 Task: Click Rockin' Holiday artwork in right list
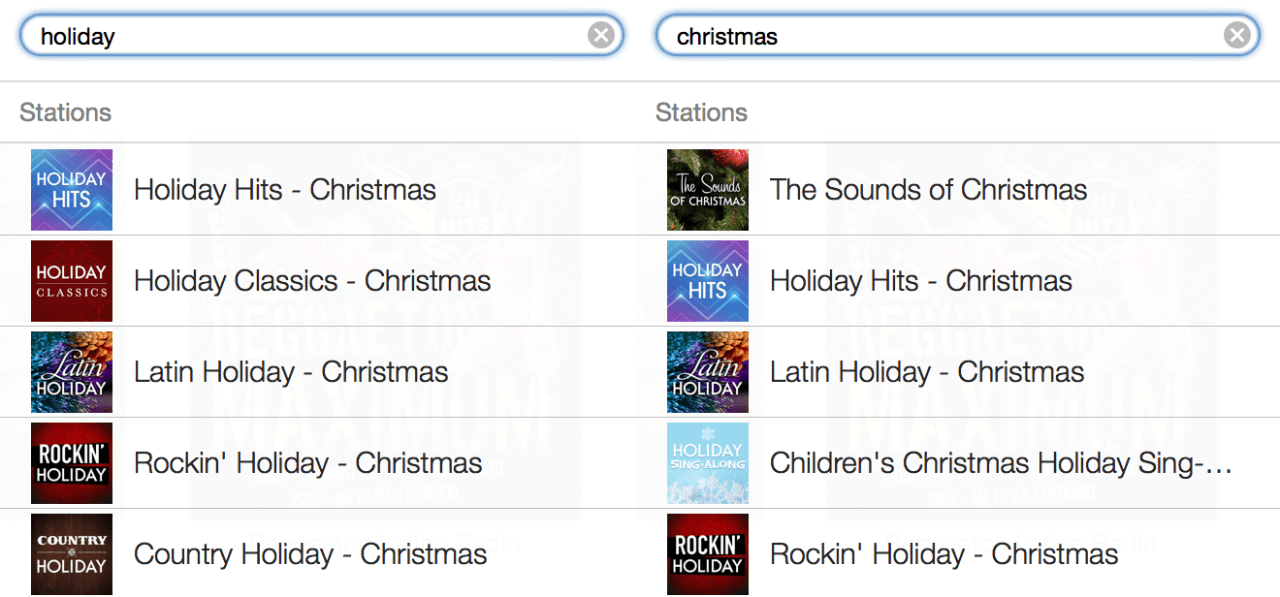[x=708, y=554]
